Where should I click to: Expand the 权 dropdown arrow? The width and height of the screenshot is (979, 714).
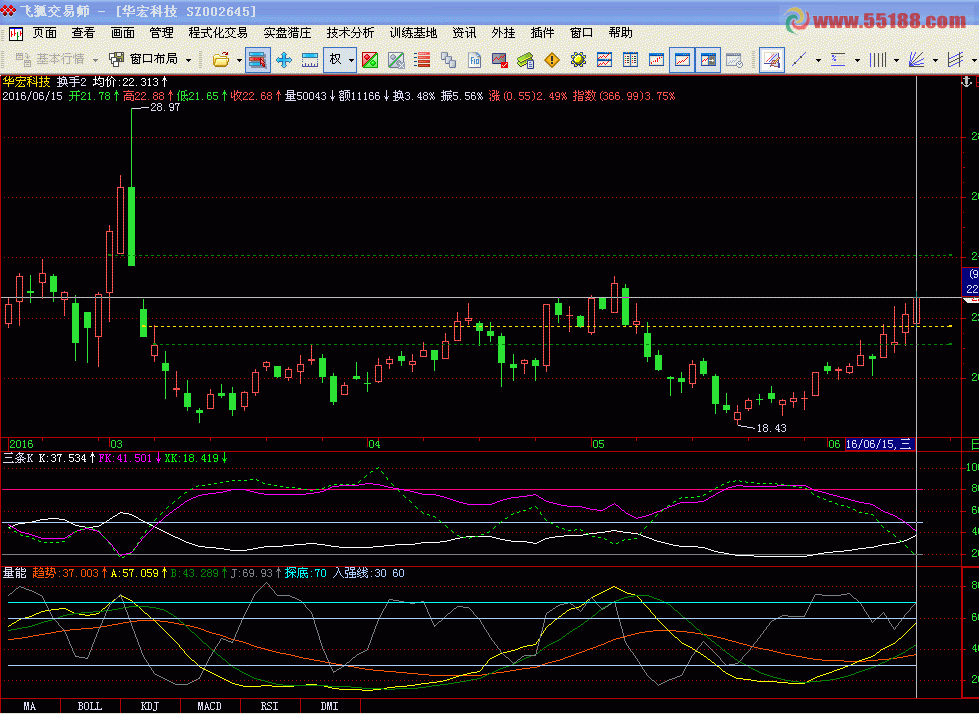[352, 60]
